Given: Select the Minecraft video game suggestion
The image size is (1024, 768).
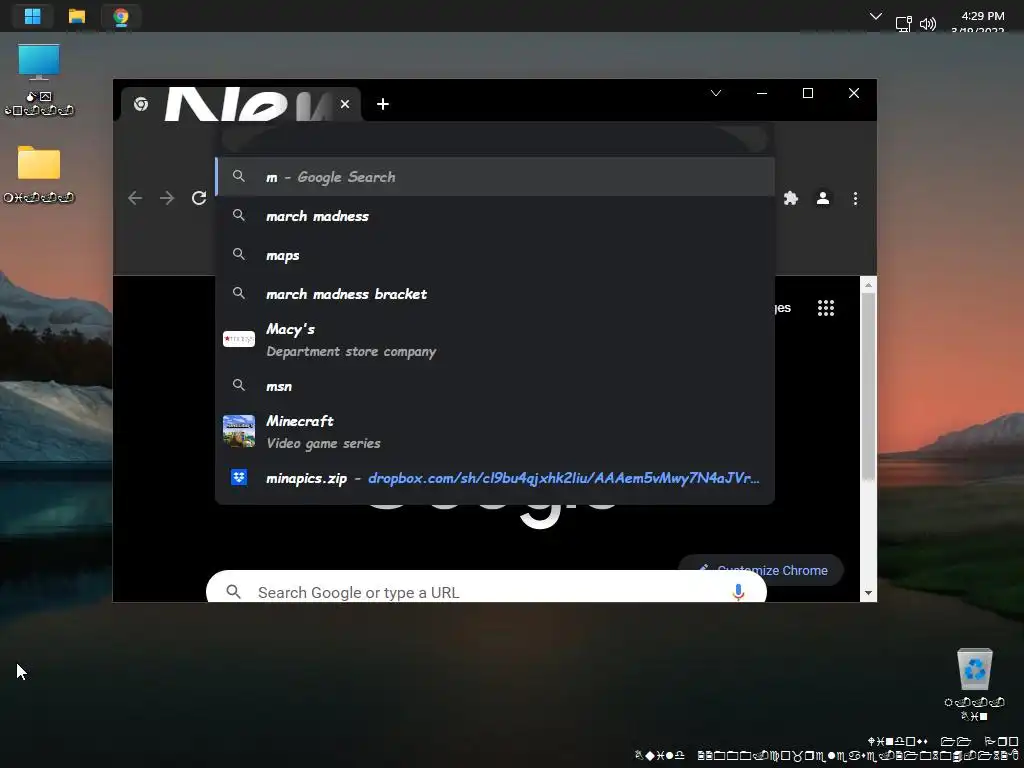Looking at the screenshot, I should pyautogui.click(x=495, y=432).
